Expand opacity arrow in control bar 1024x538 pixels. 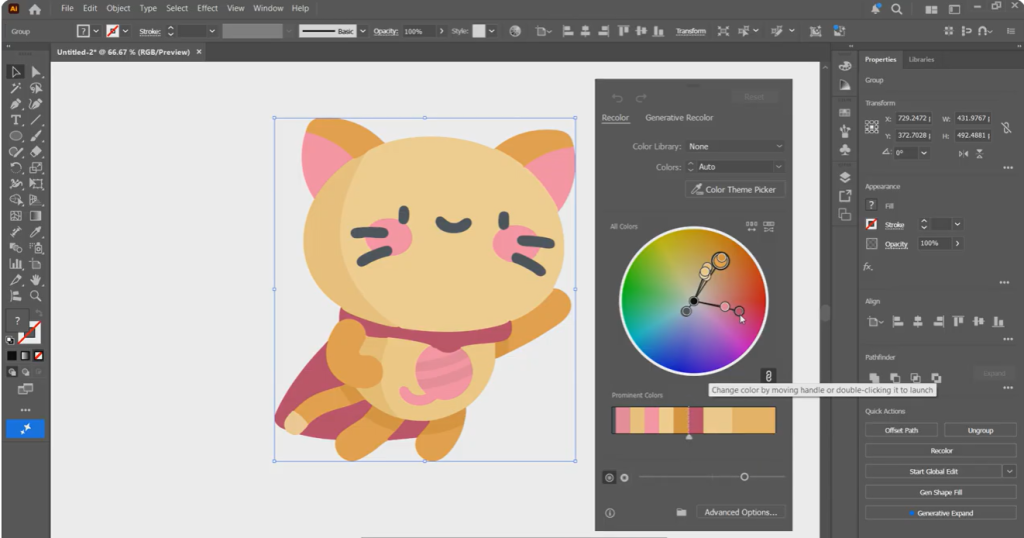pyautogui.click(x=441, y=31)
